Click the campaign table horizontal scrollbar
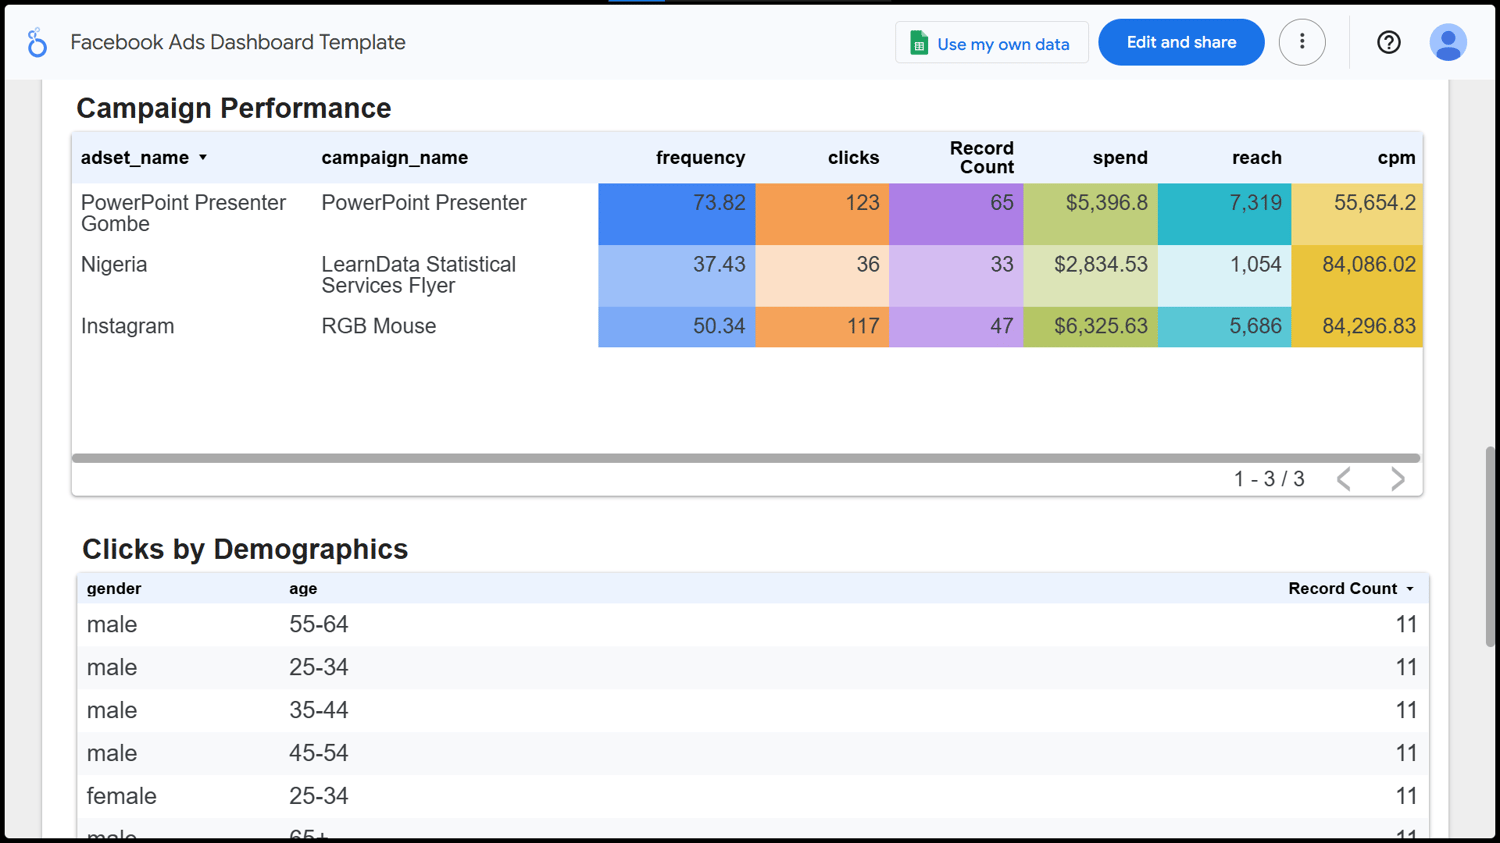This screenshot has height=843, width=1500. [746, 458]
